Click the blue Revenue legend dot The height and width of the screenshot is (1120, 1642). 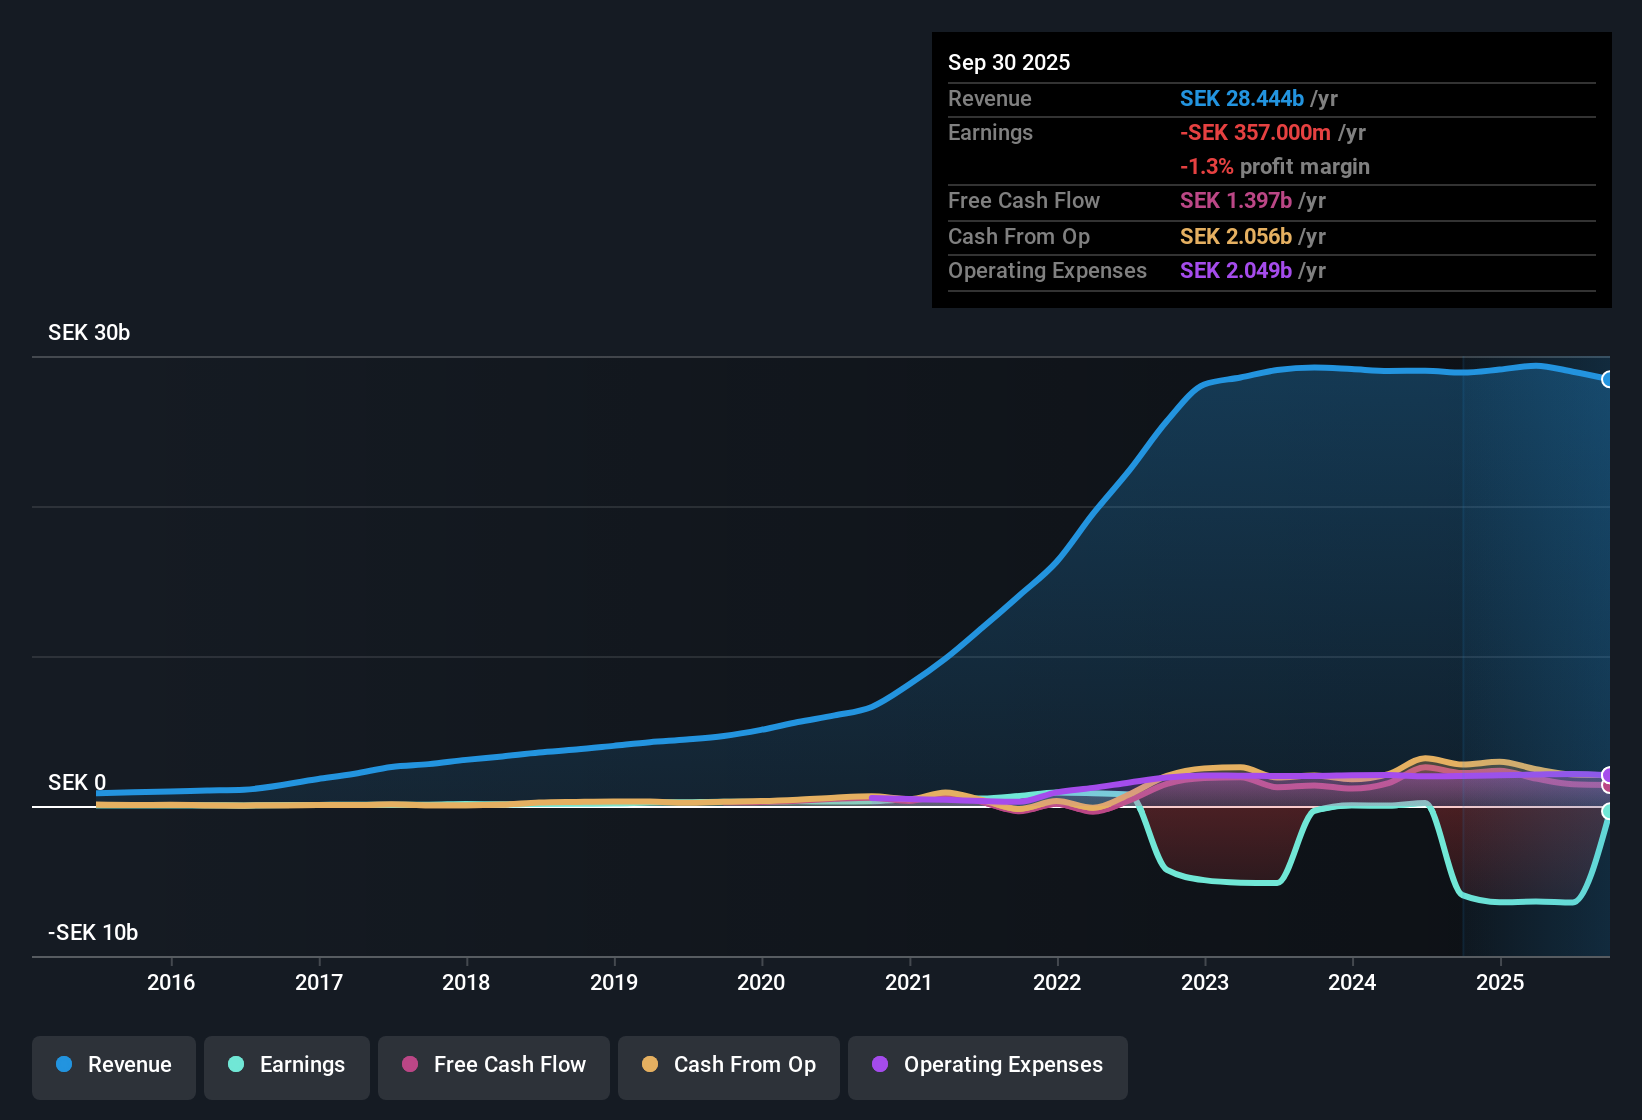coord(64,1065)
